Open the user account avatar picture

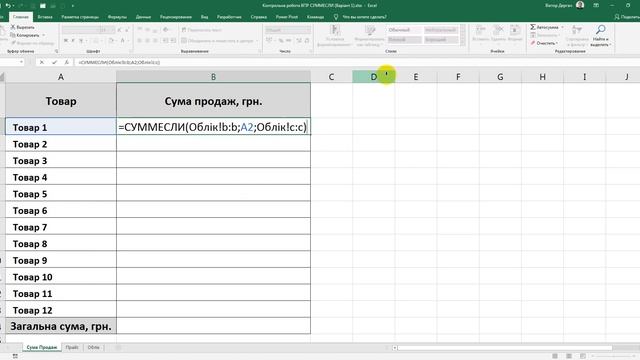coord(580,5)
